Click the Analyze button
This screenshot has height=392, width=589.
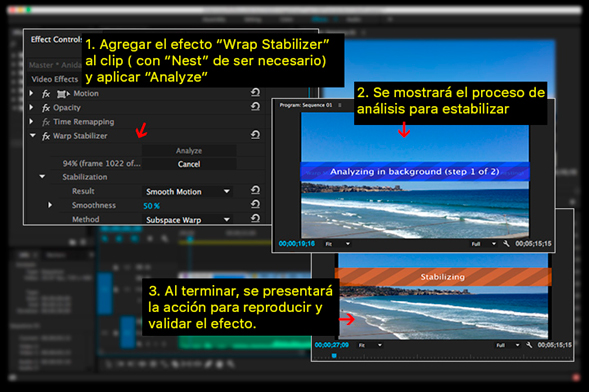pyautogui.click(x=189, y=151)
